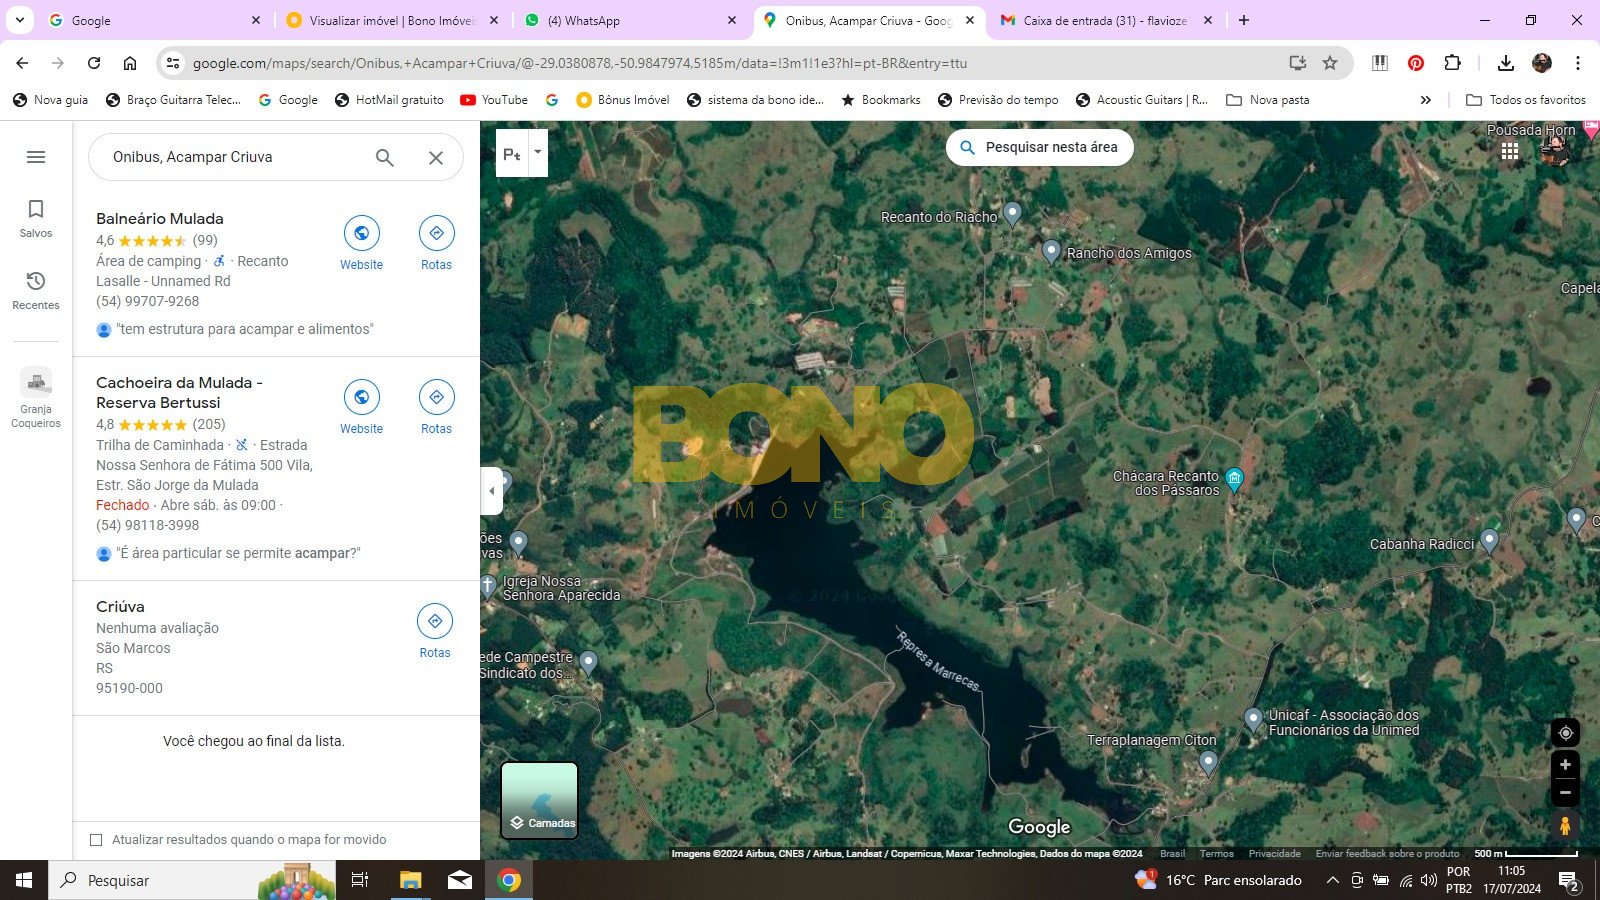Open the Google Maps hamburger menu

(36, 157)
